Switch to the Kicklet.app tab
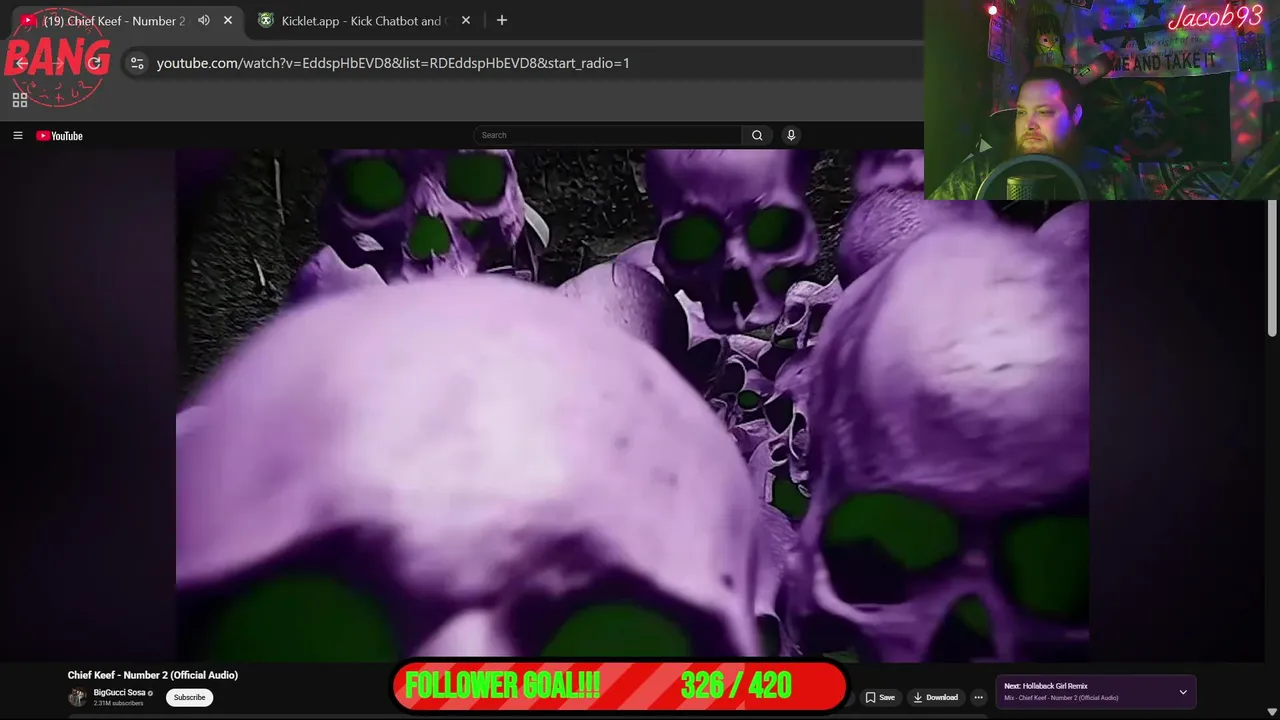The width and height of the screenshot is (1280, 720). click(x=364, y=20)
